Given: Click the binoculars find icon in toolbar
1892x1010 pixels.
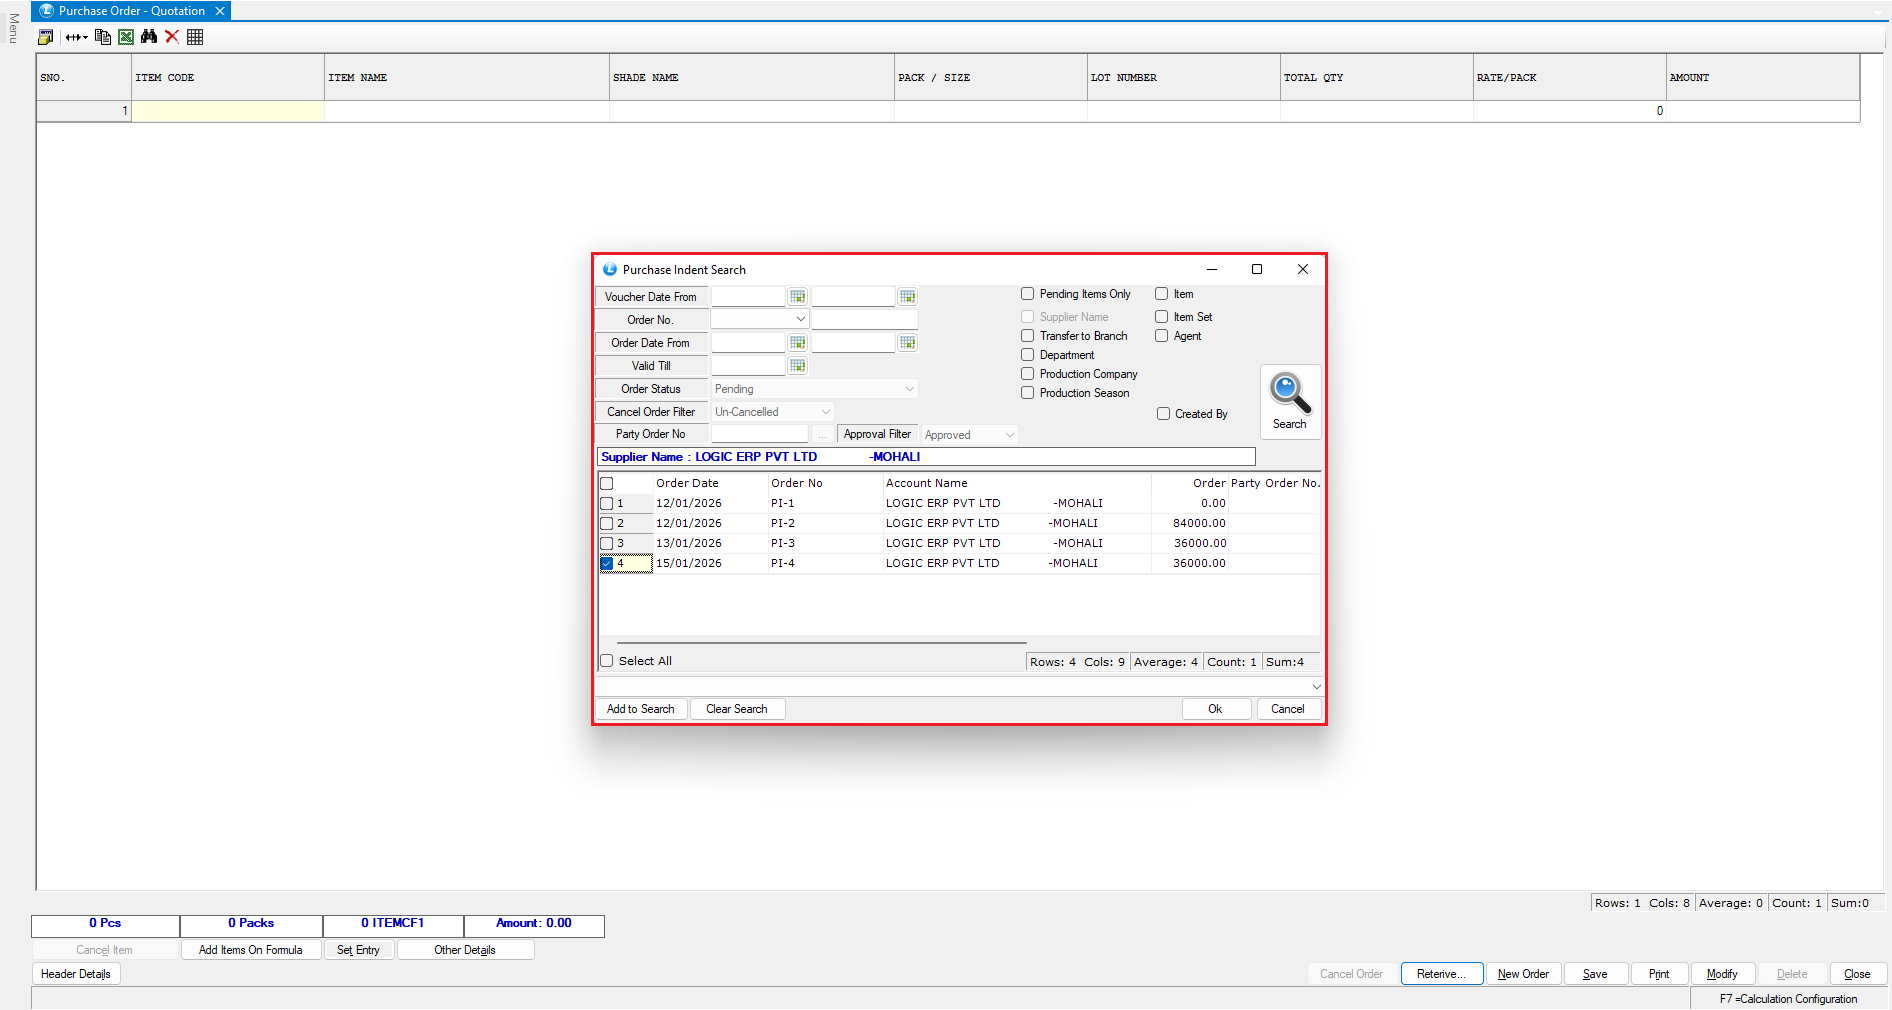Looking at the screenshot, I should [x=149, y=37].
